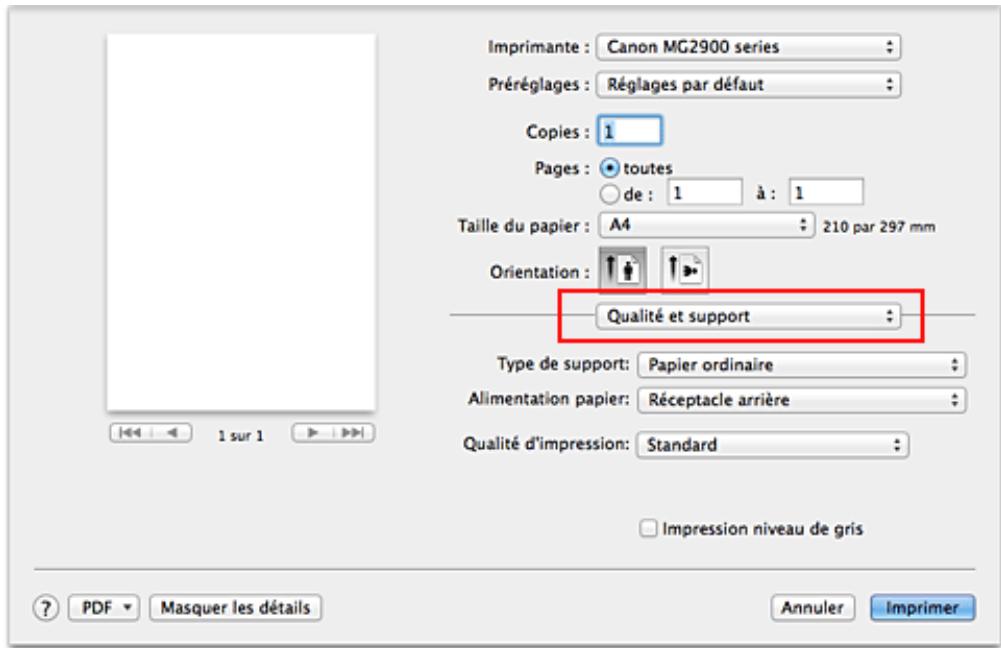Click the page range start field
Screen dimensions: 1001x648
click(x=705, y=192)
